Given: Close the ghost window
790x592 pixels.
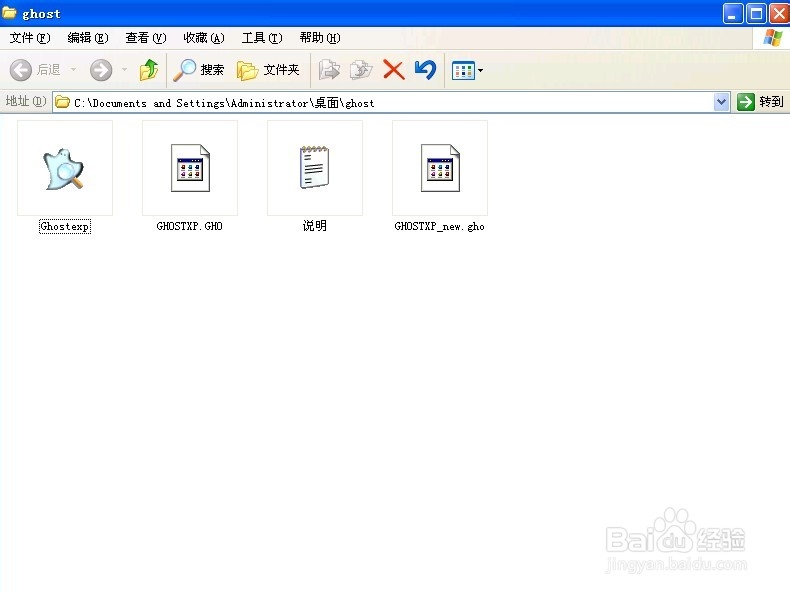Looking at the screenshot, I should (x=779, y=14).
